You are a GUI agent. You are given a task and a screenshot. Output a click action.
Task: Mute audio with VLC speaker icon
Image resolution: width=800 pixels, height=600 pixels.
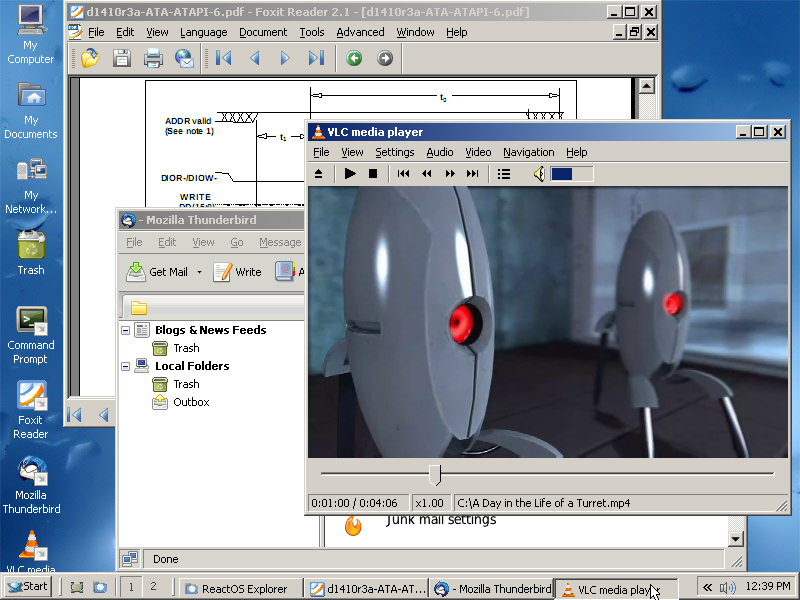[538, 174]
